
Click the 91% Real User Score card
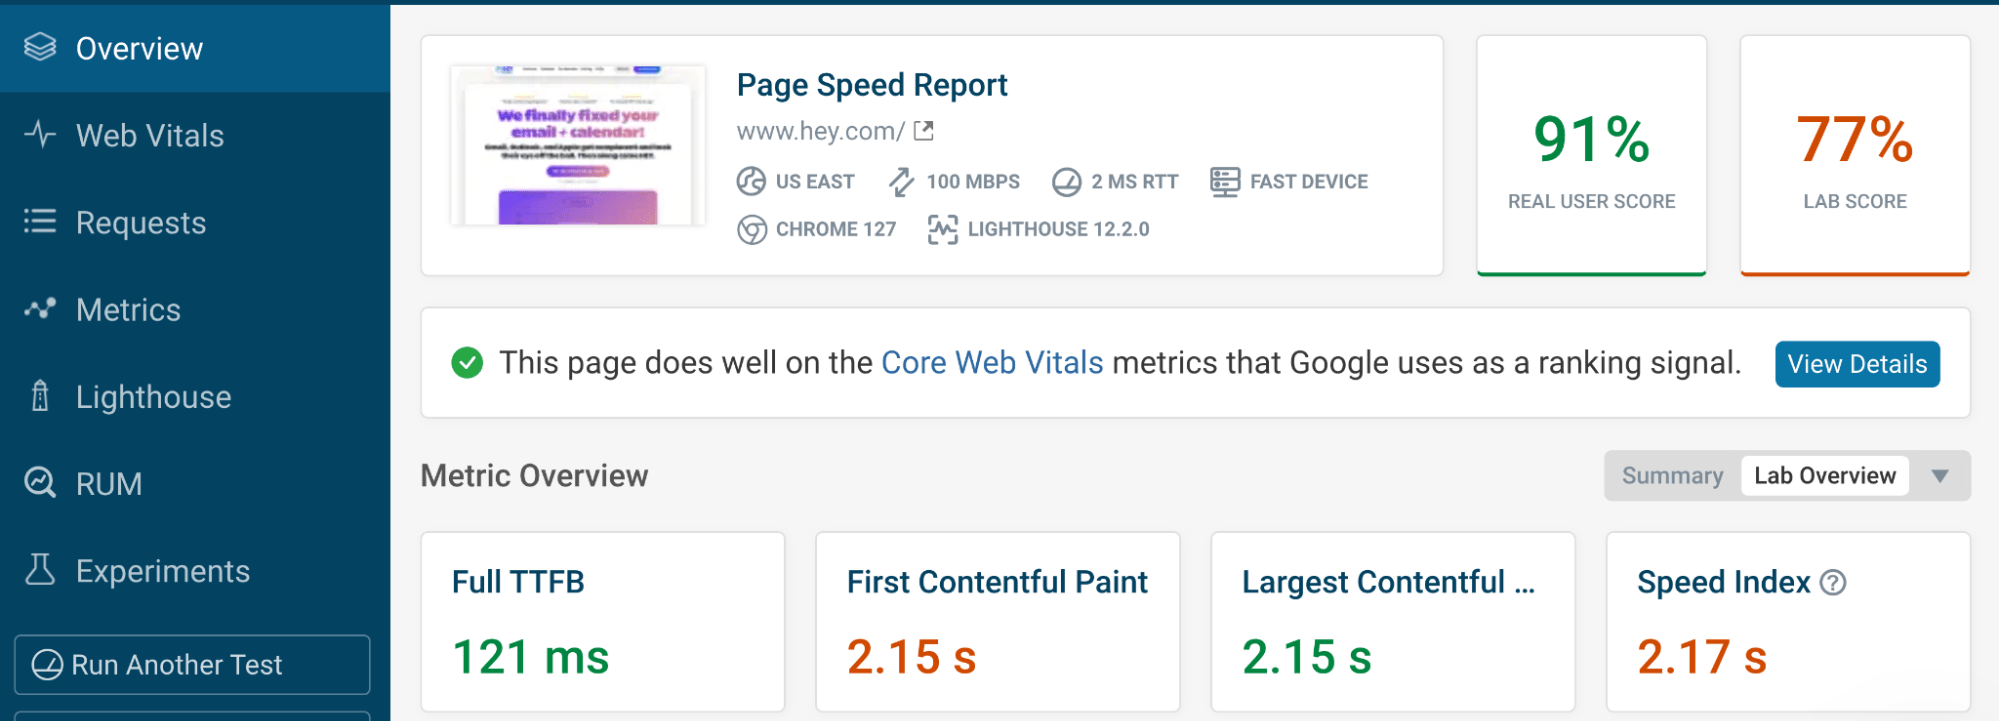tap(1590, 155)
